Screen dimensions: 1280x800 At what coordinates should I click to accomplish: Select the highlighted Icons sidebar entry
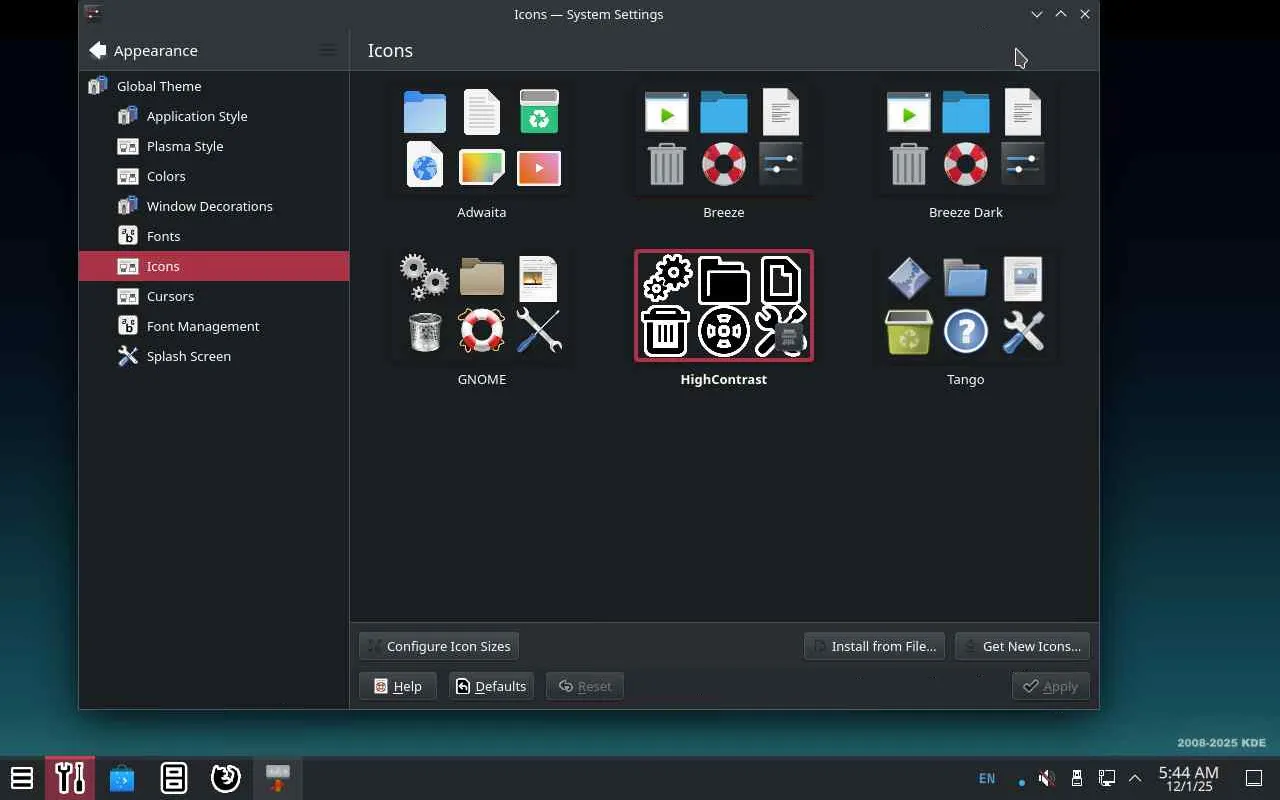pyautogui.click(x=214, y=266)
